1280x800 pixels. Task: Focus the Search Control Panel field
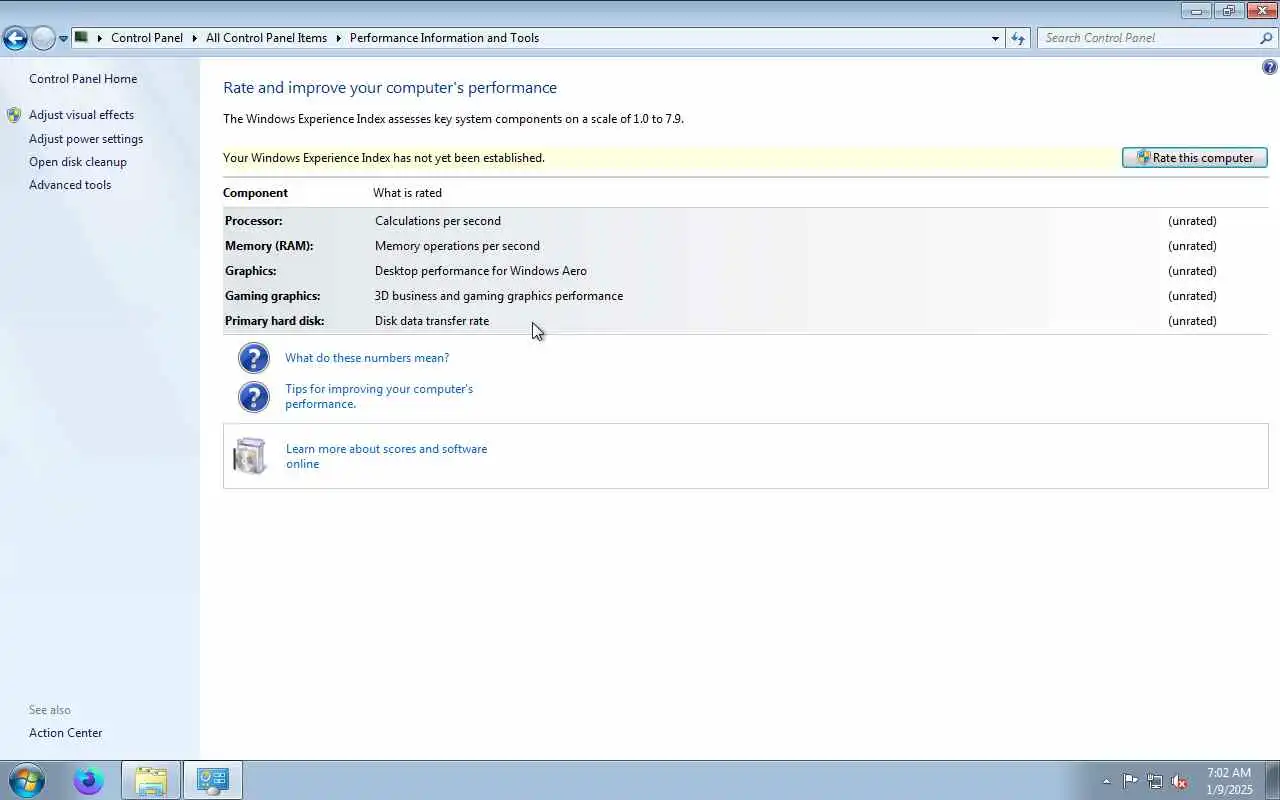click(x=1150, y=38)
